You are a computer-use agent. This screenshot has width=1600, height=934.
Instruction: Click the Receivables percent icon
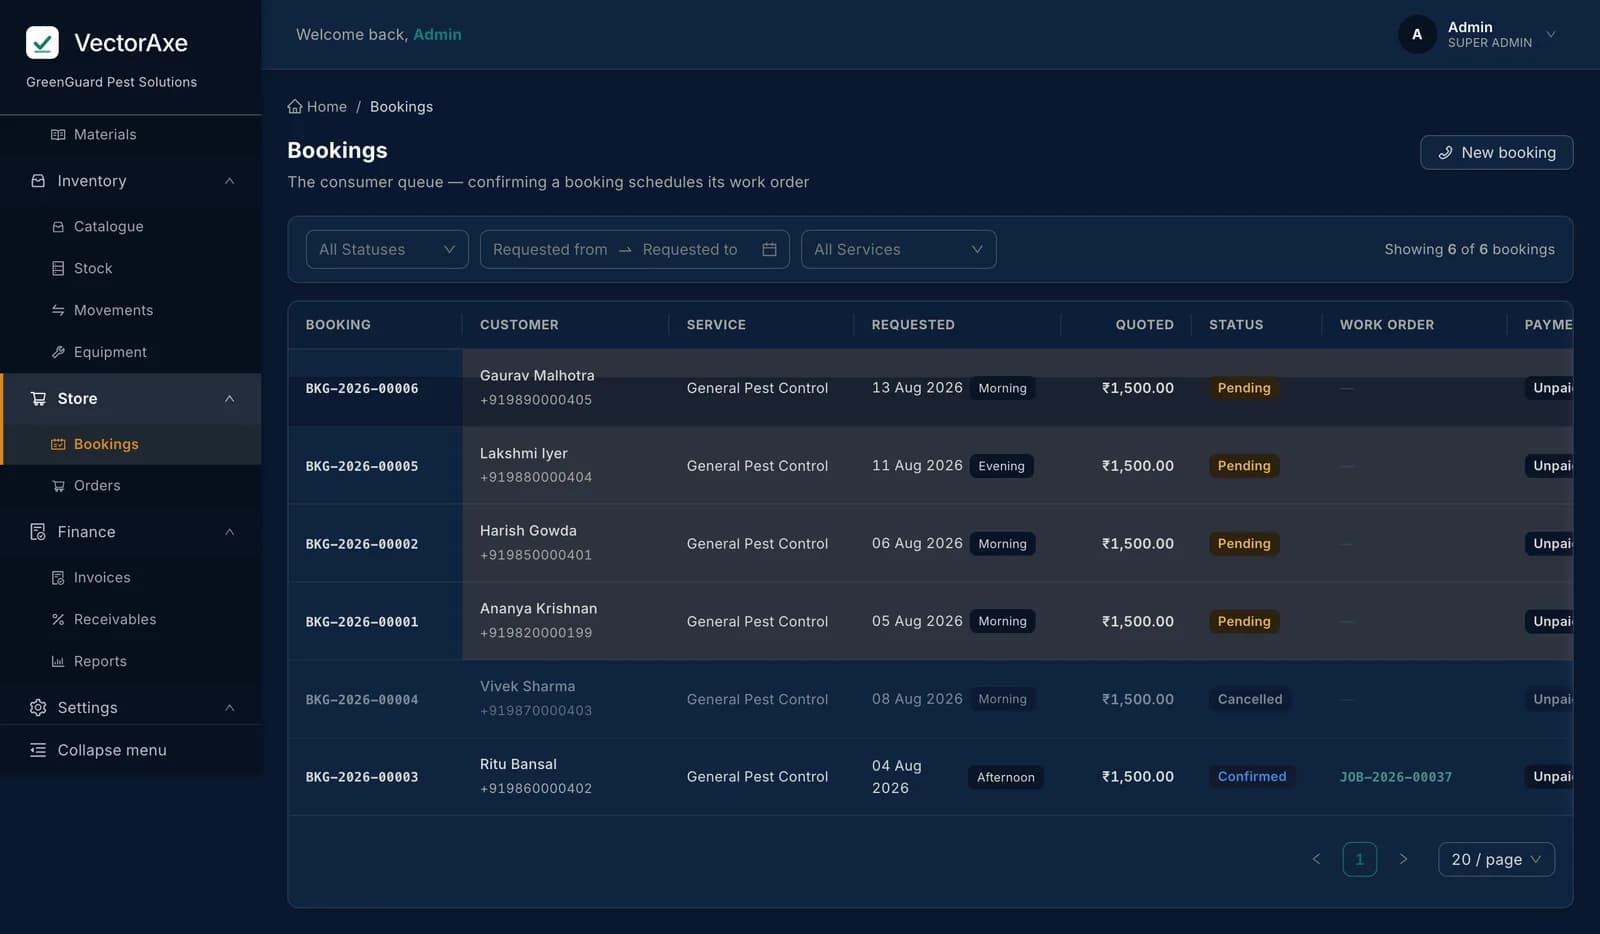click(x=58, y=620)
